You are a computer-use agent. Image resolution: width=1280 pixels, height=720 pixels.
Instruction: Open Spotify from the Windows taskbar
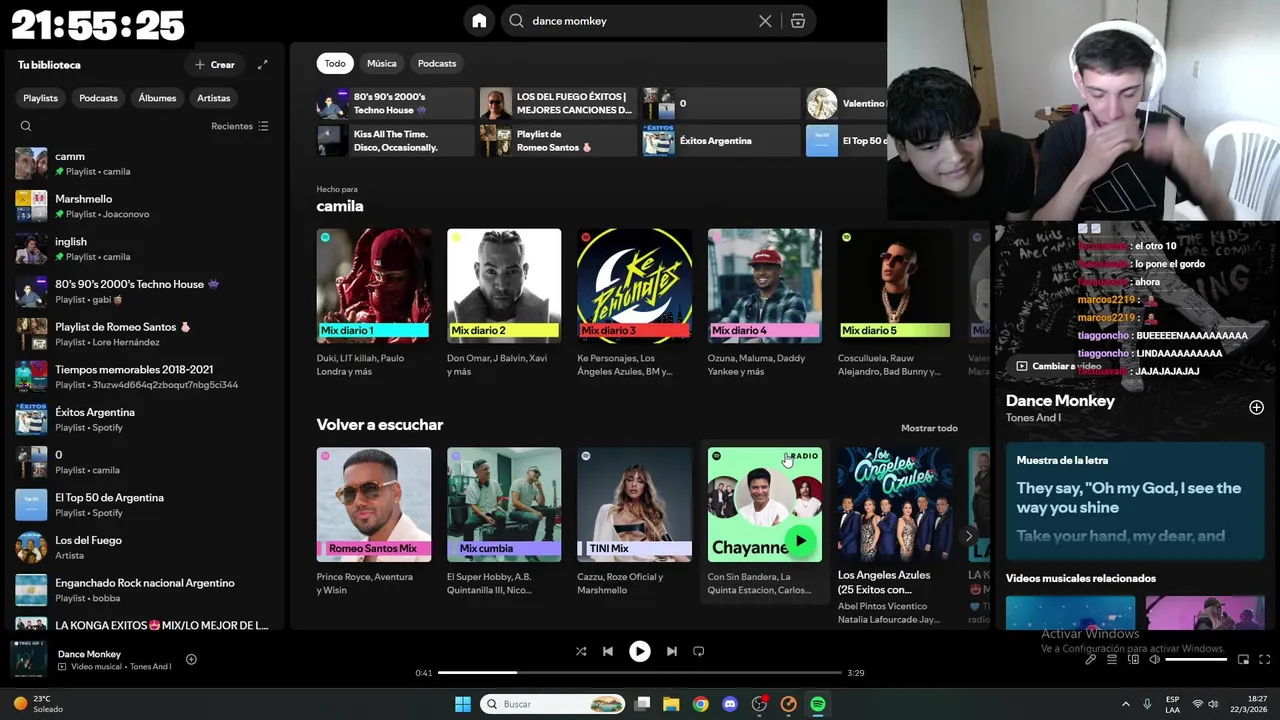[x=817, y=704]
